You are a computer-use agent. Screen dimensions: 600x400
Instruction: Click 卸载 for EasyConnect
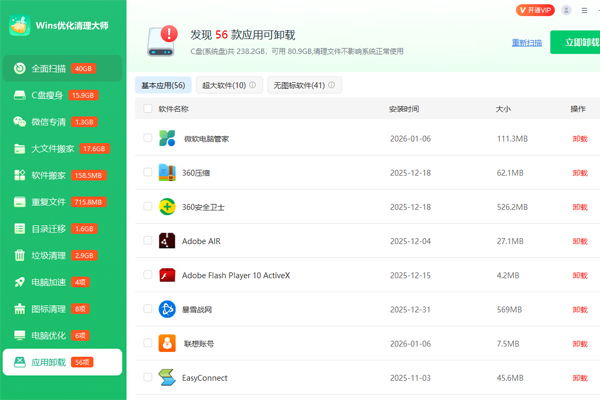(x=580, y=378)
